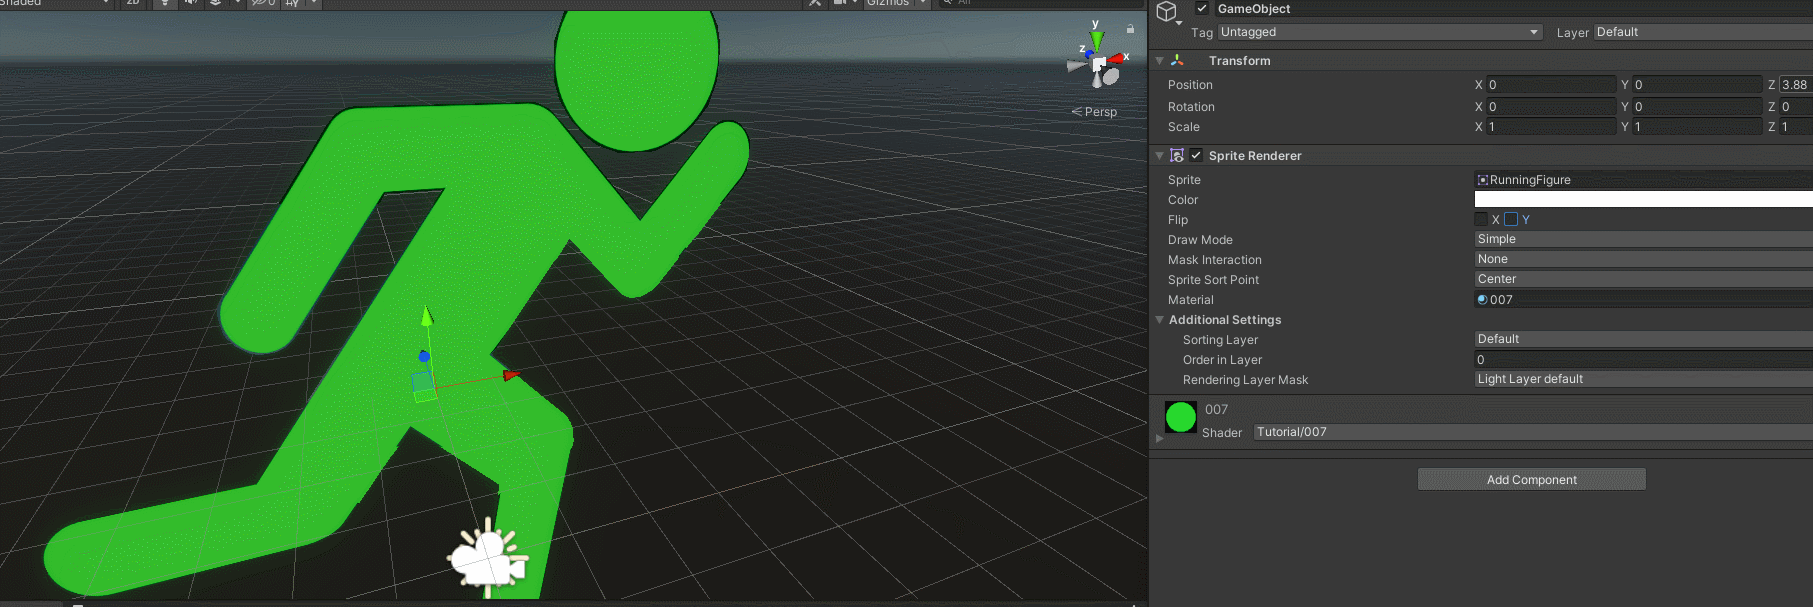The image size is (1813, 607).
Task: Click the Sprite Renderer component icon
Action: point(1177,155)
